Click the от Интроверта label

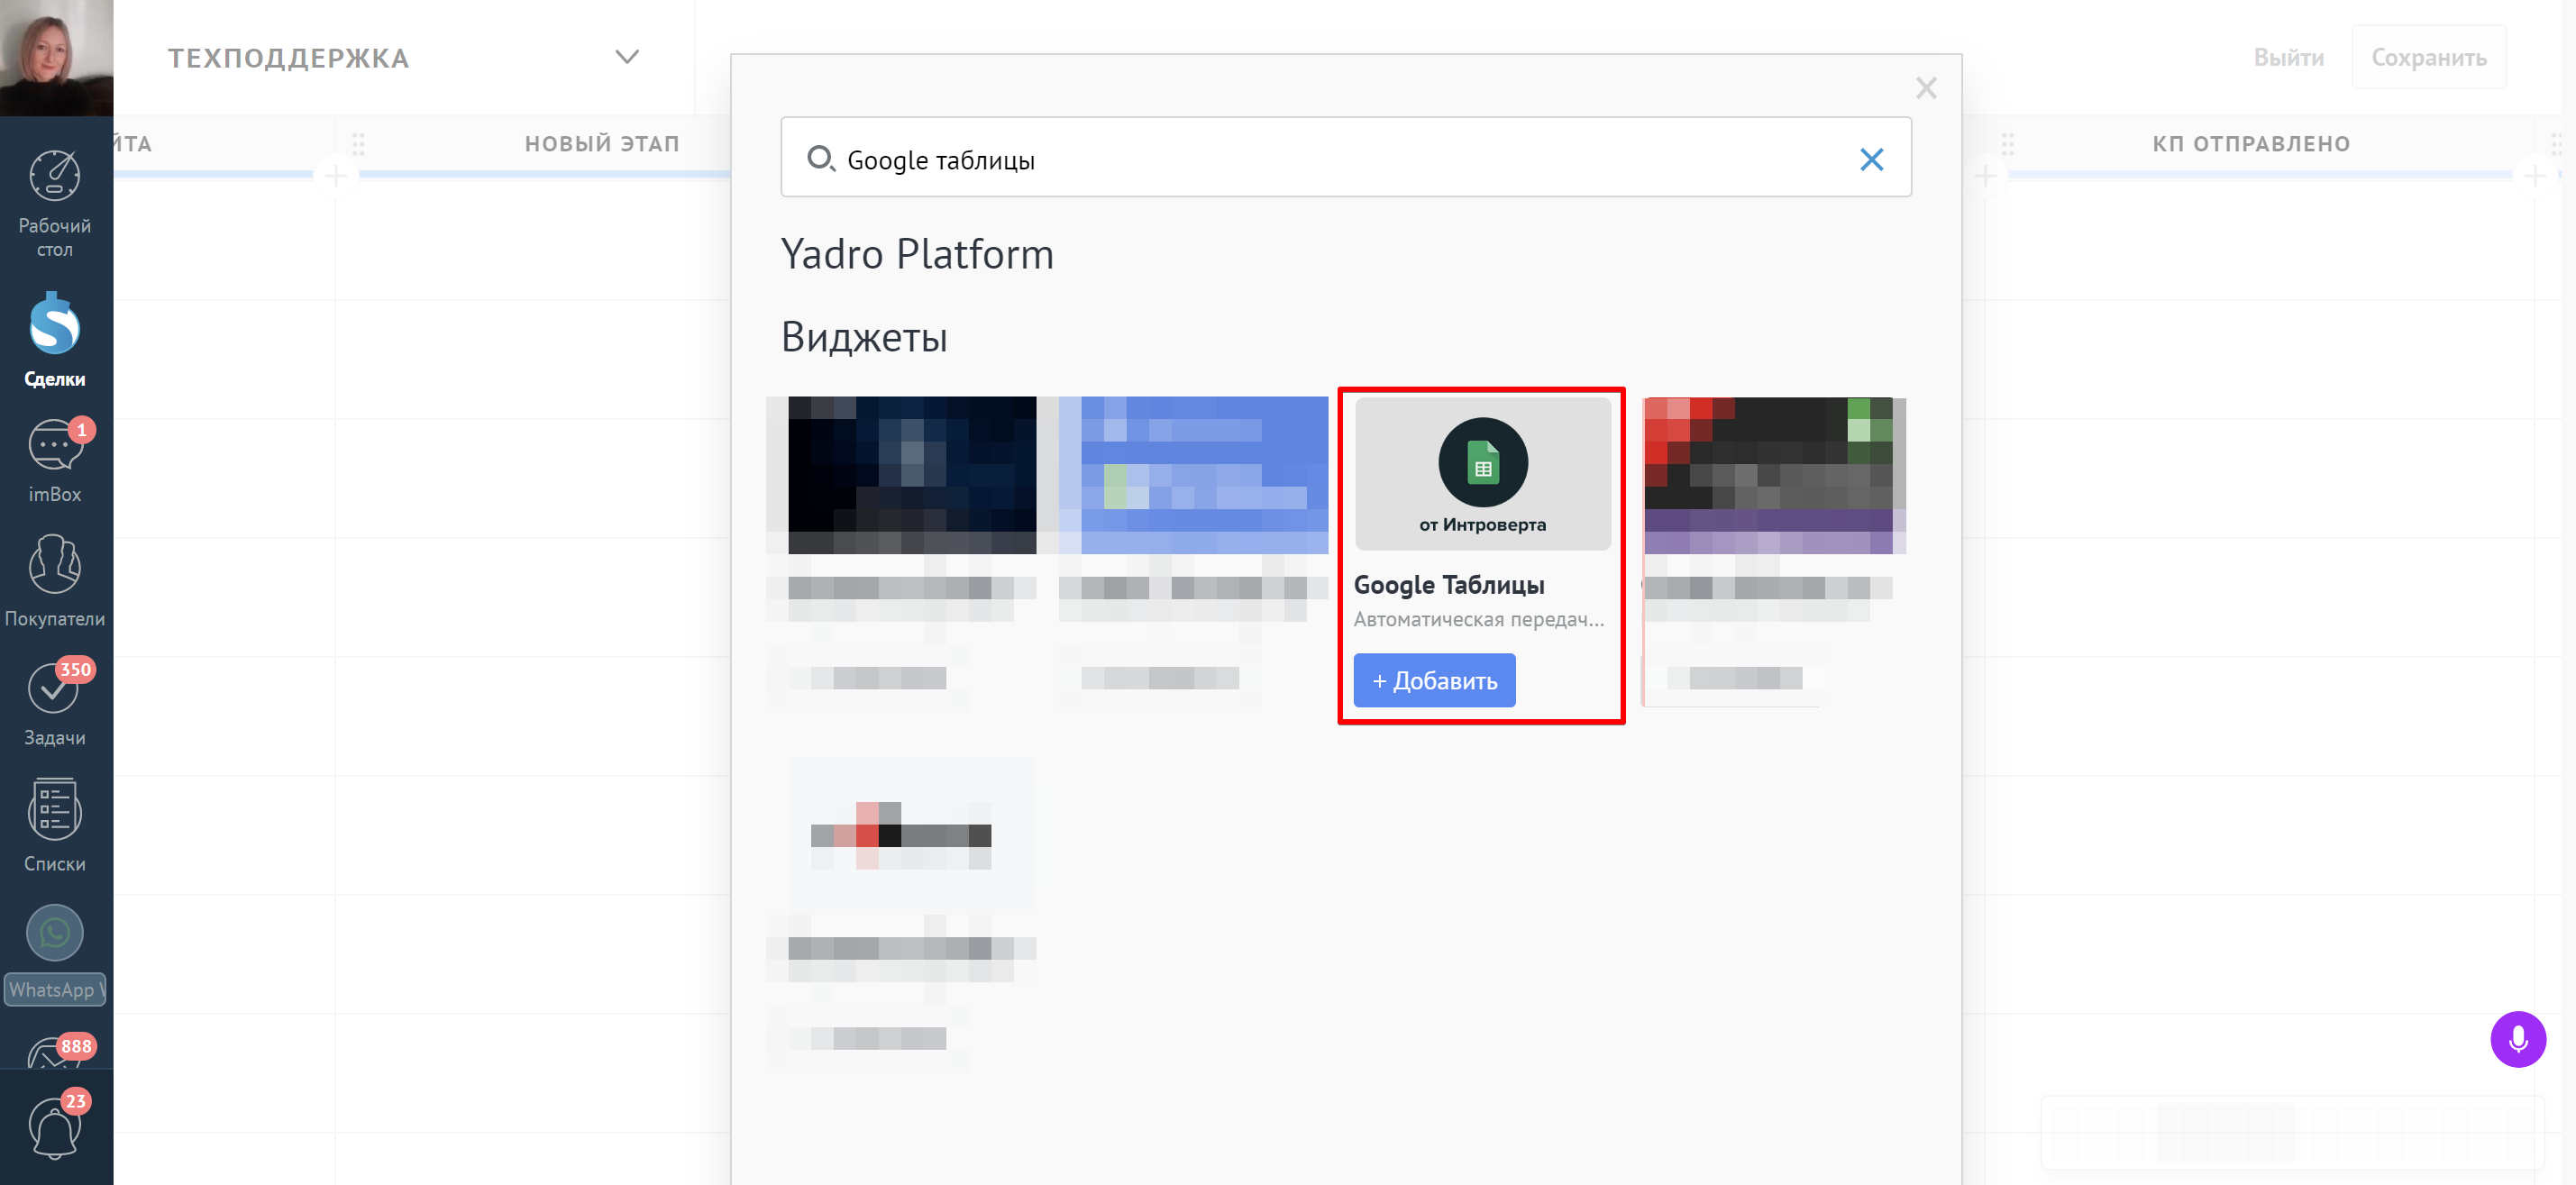point(1482,524)
